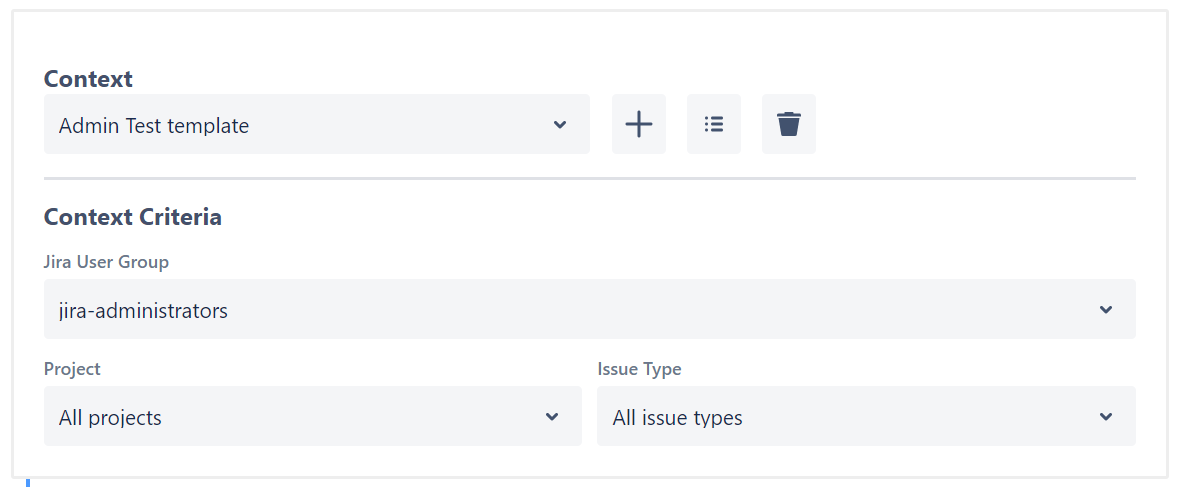Screen dimensions: 1177x489
Task: Expand the All issue types dropdown
Action: pyautogui.click(x=866, y=416)
